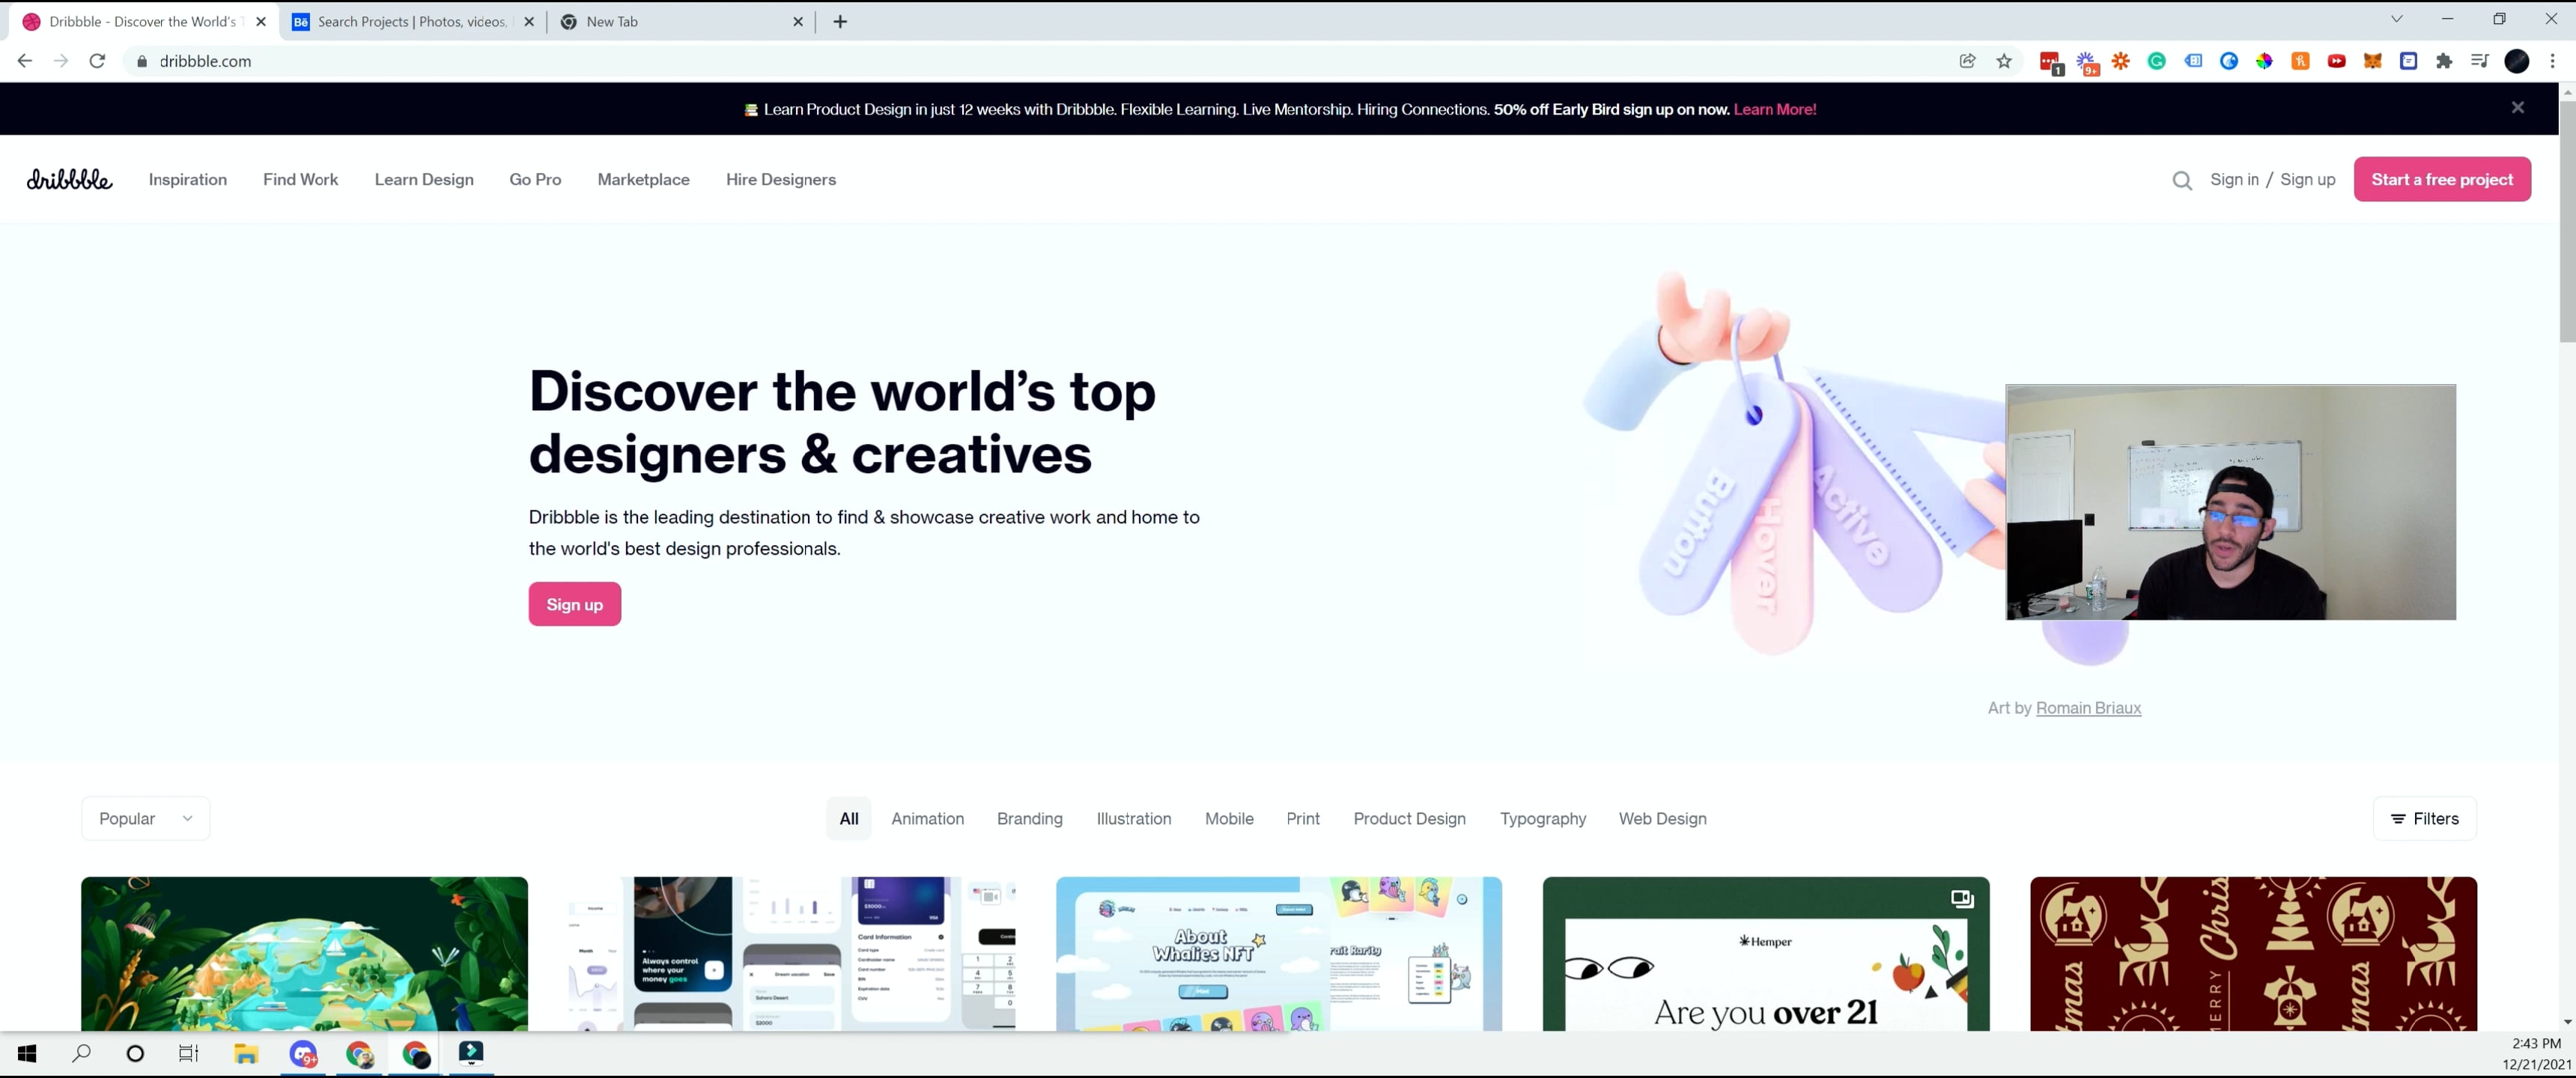Expand the Popular sort dropdown
This screenshot has height=1078, width=2576.
[146, 818]
